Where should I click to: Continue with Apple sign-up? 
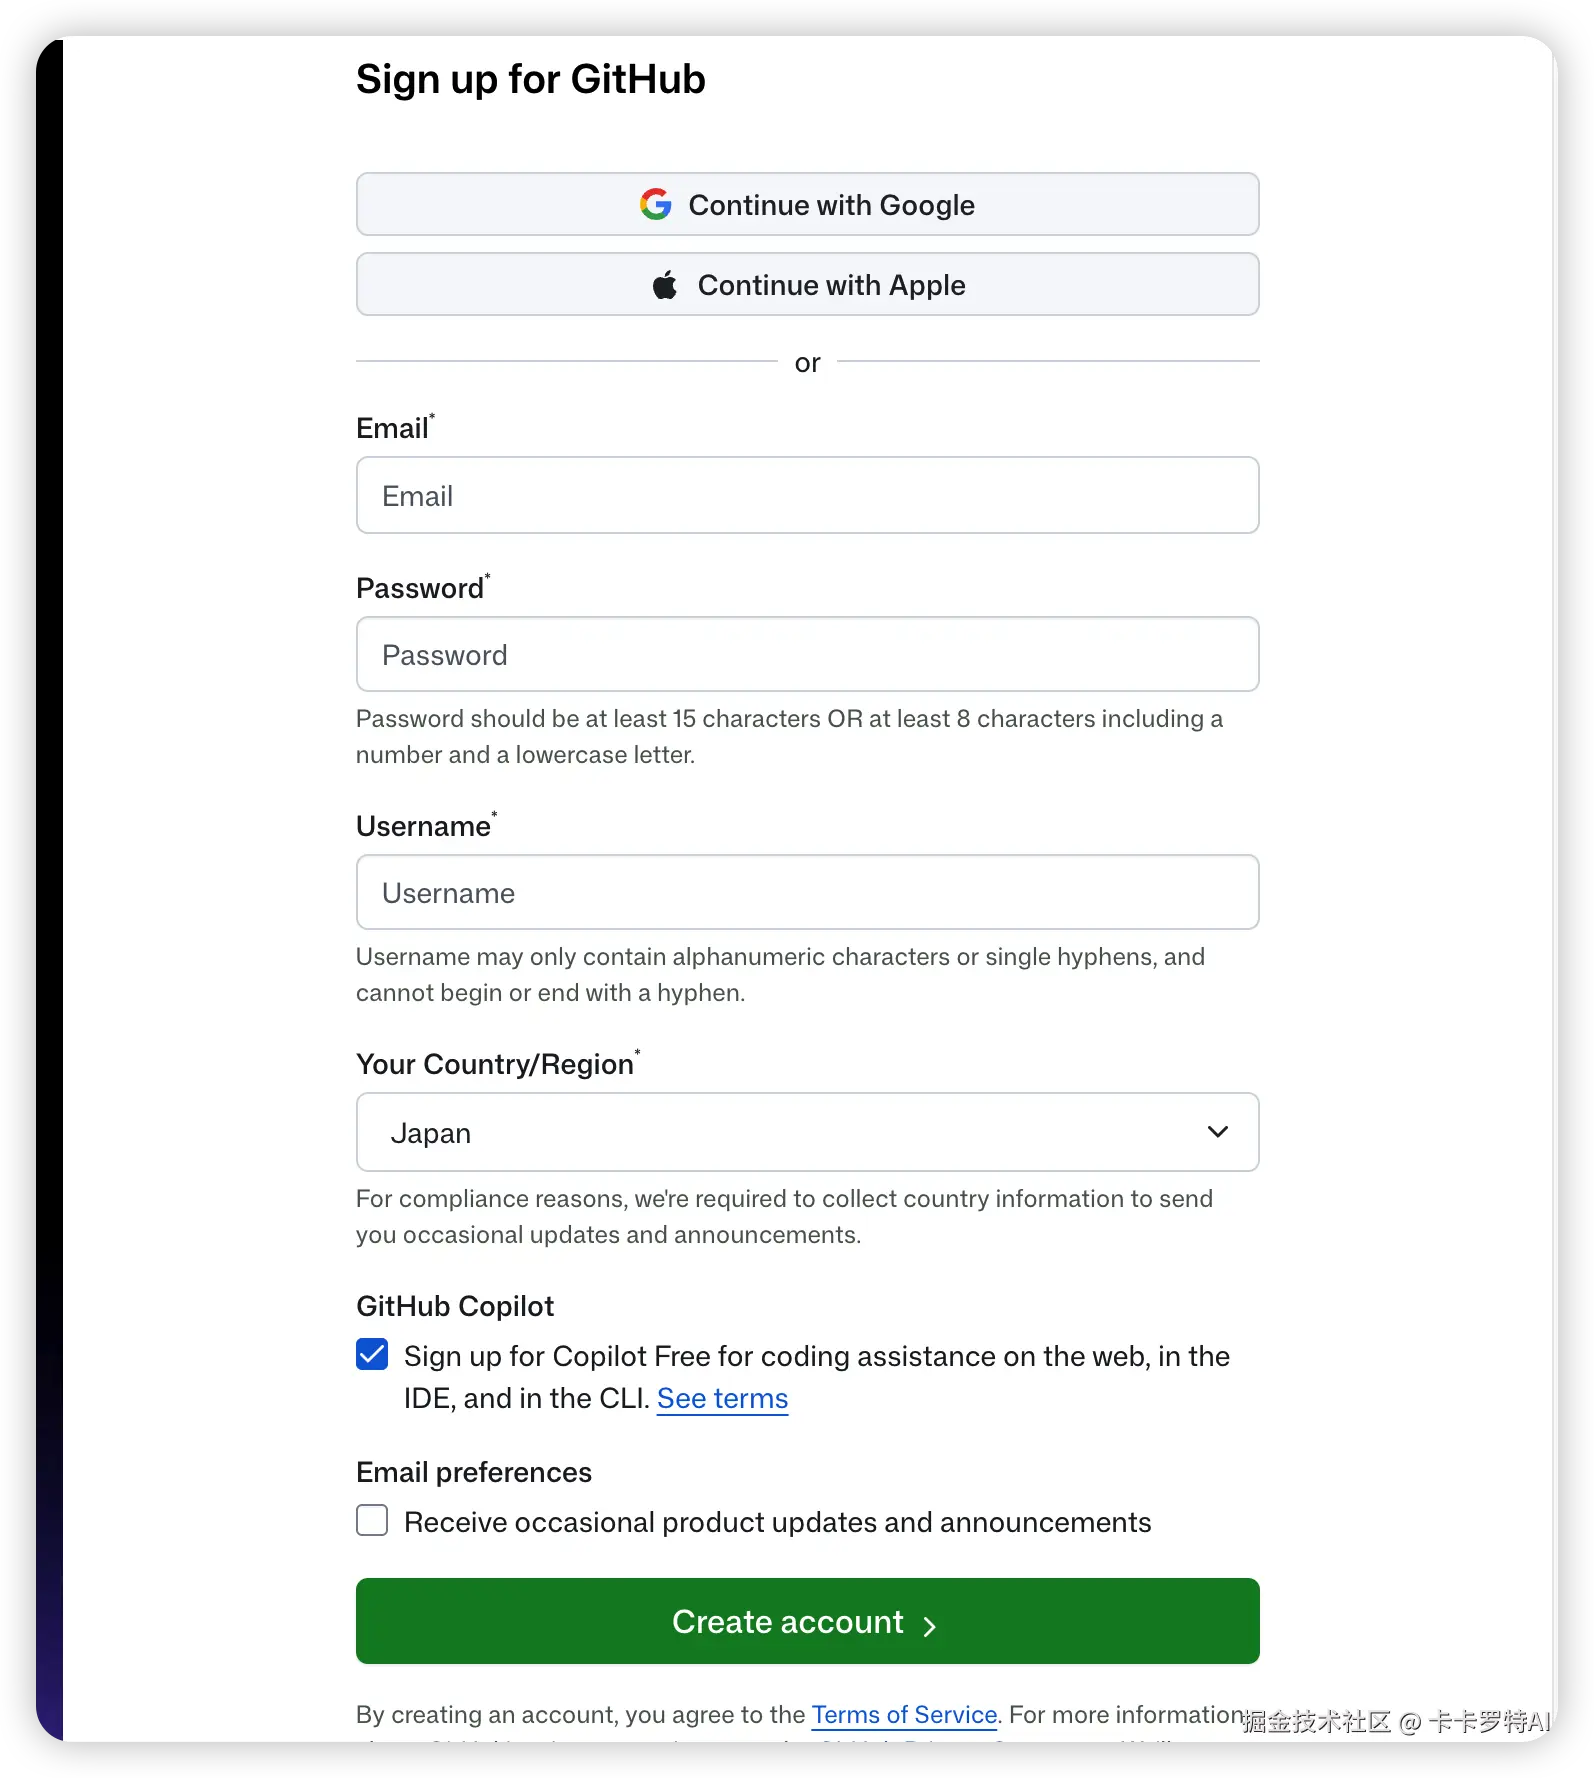click(807, 284)
